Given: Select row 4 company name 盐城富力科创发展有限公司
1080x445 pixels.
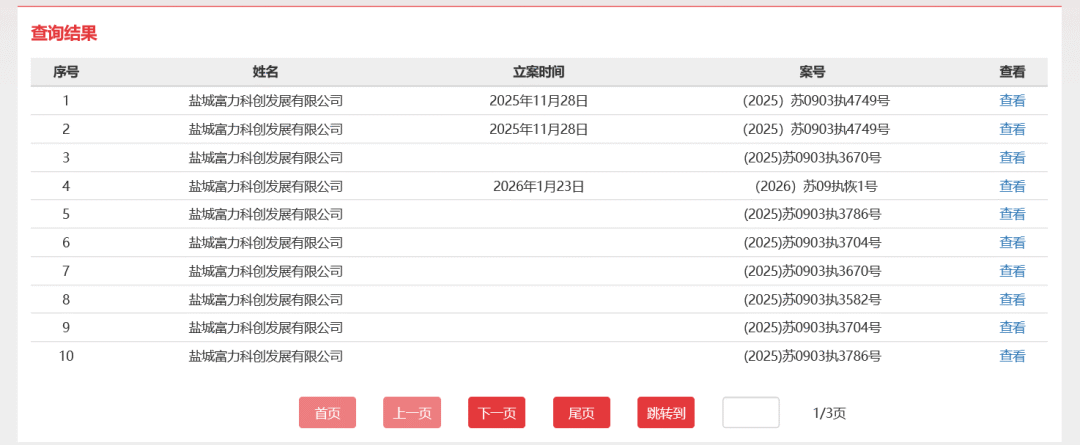Looking at the screenshot, I should click(x=265, y=186).
